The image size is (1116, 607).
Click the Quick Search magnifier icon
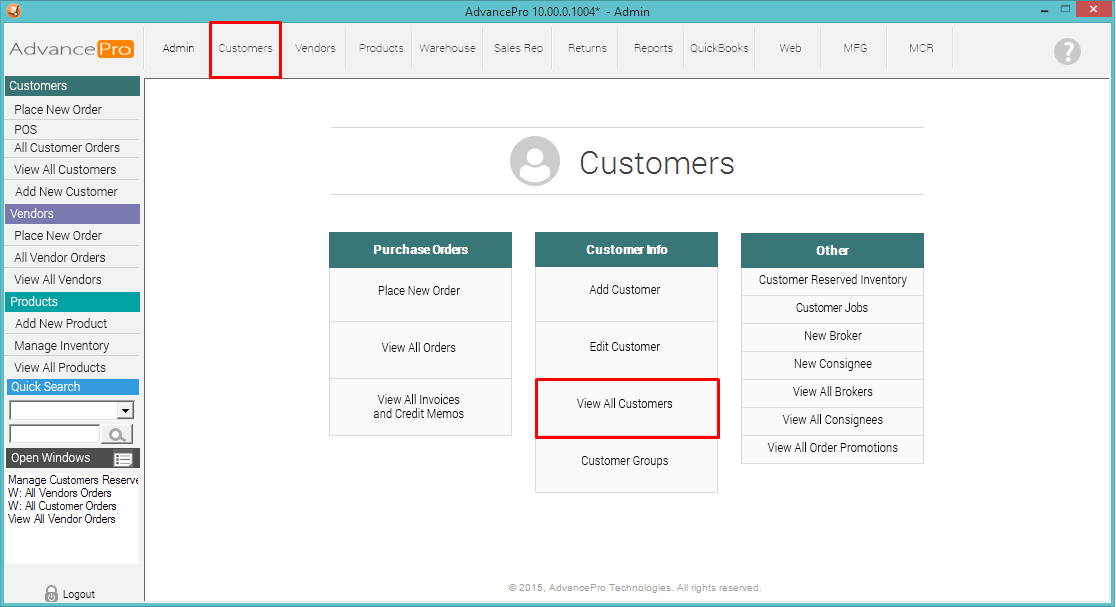point(118,434)
